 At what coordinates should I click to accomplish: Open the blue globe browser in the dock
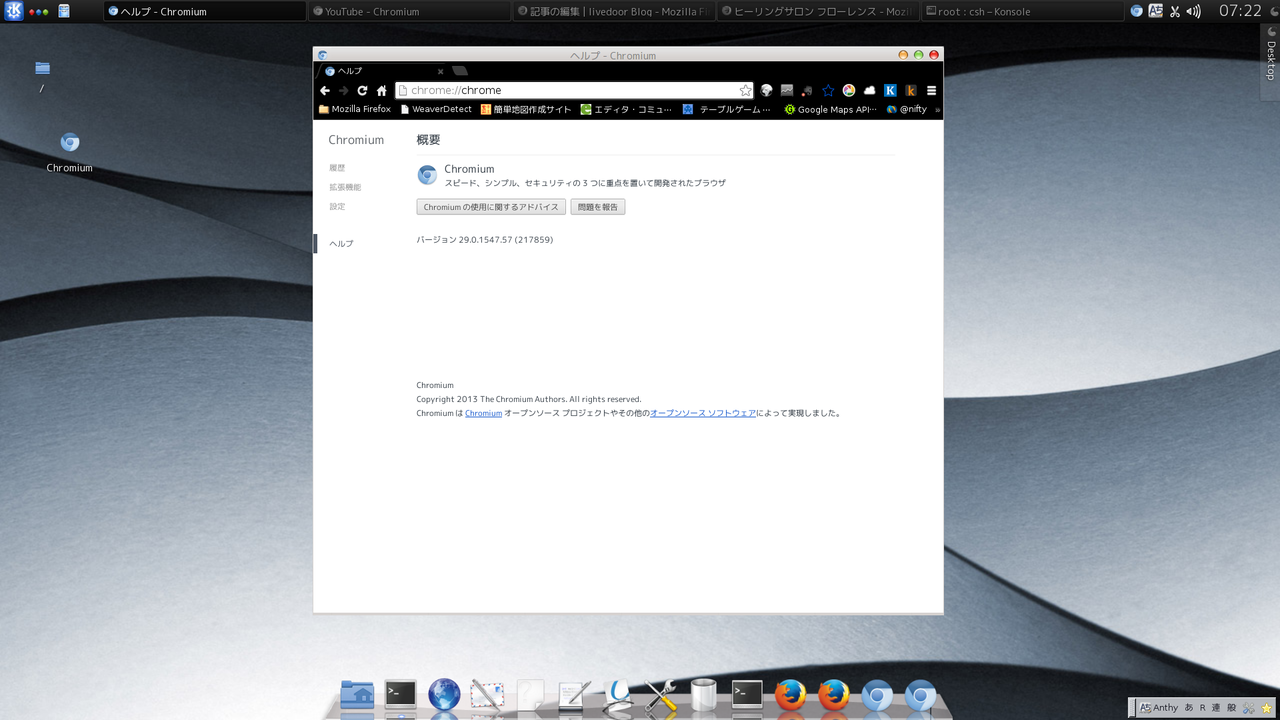[444, 694]
